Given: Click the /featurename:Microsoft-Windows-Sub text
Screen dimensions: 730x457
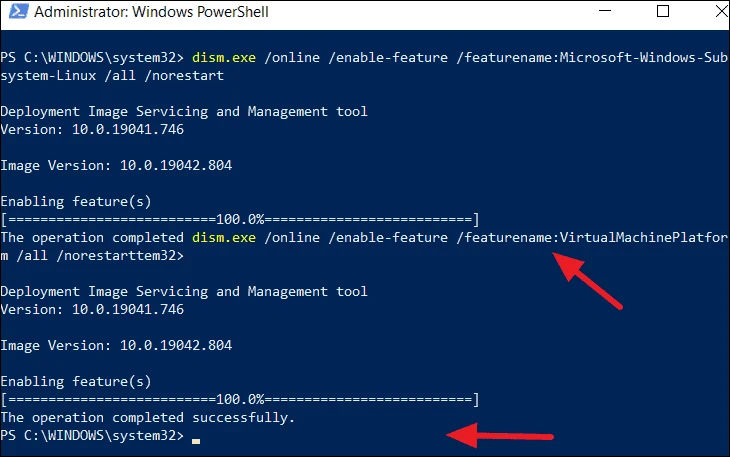Looking at the screenshot, I should (x=592, y=58).
